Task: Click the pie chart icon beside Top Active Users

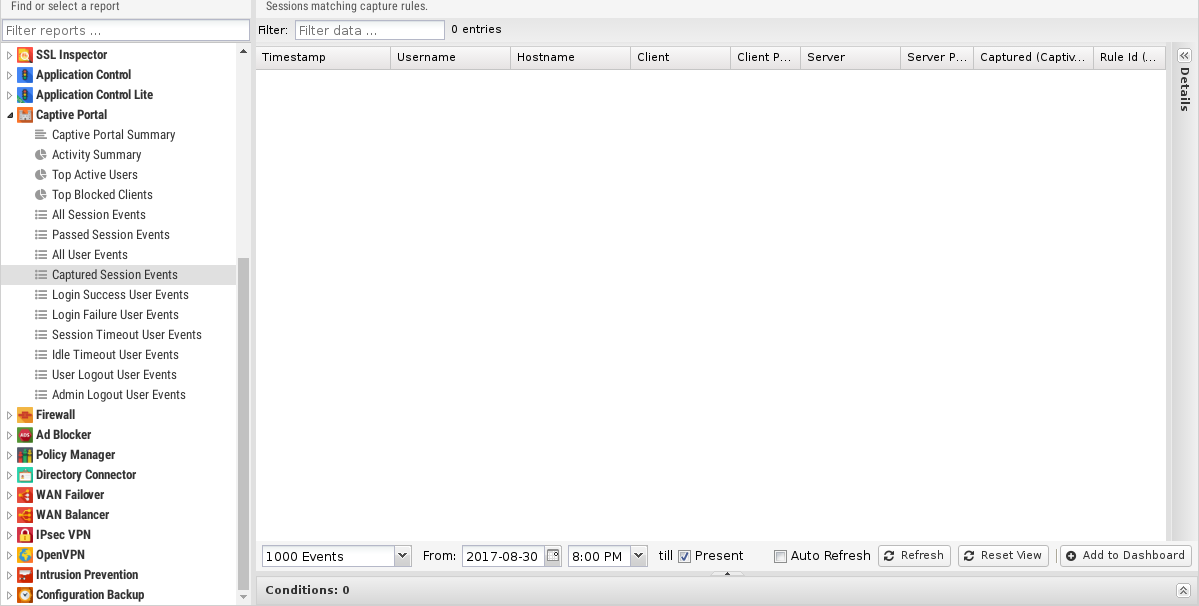Action: point(41,174)
